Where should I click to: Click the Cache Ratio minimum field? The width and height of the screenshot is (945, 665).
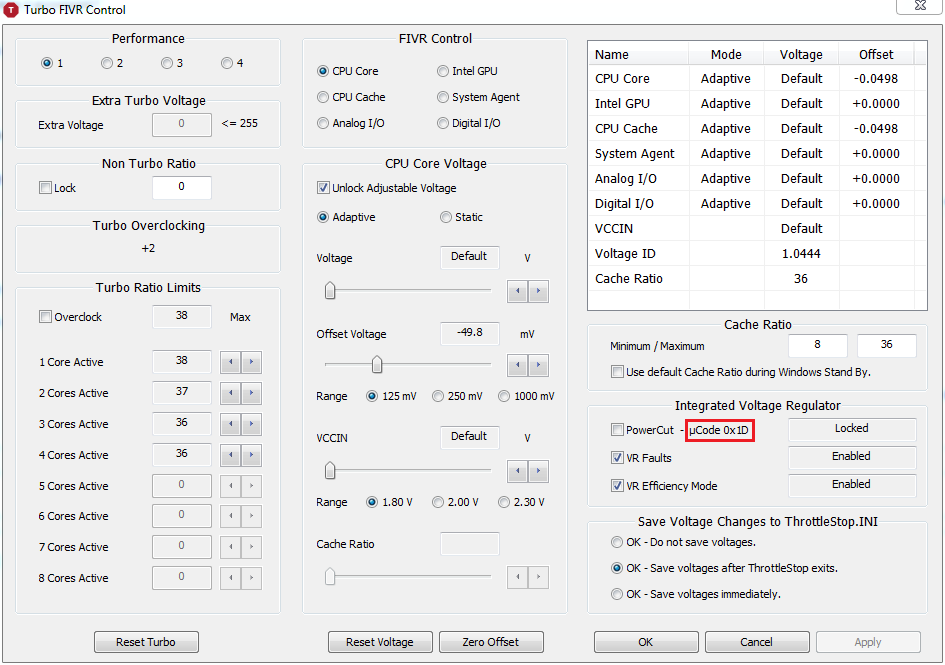coord(818,345)
